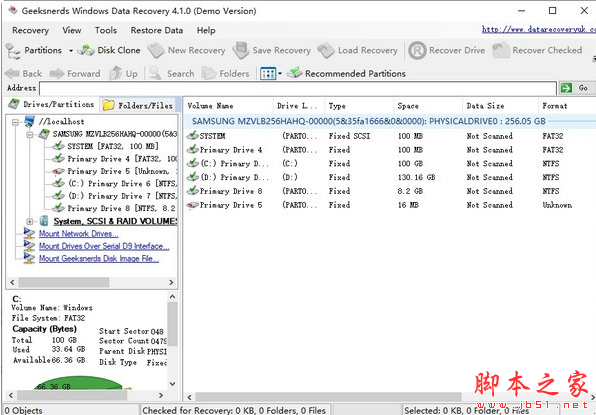Sort by Space column header

click(428, 106)
